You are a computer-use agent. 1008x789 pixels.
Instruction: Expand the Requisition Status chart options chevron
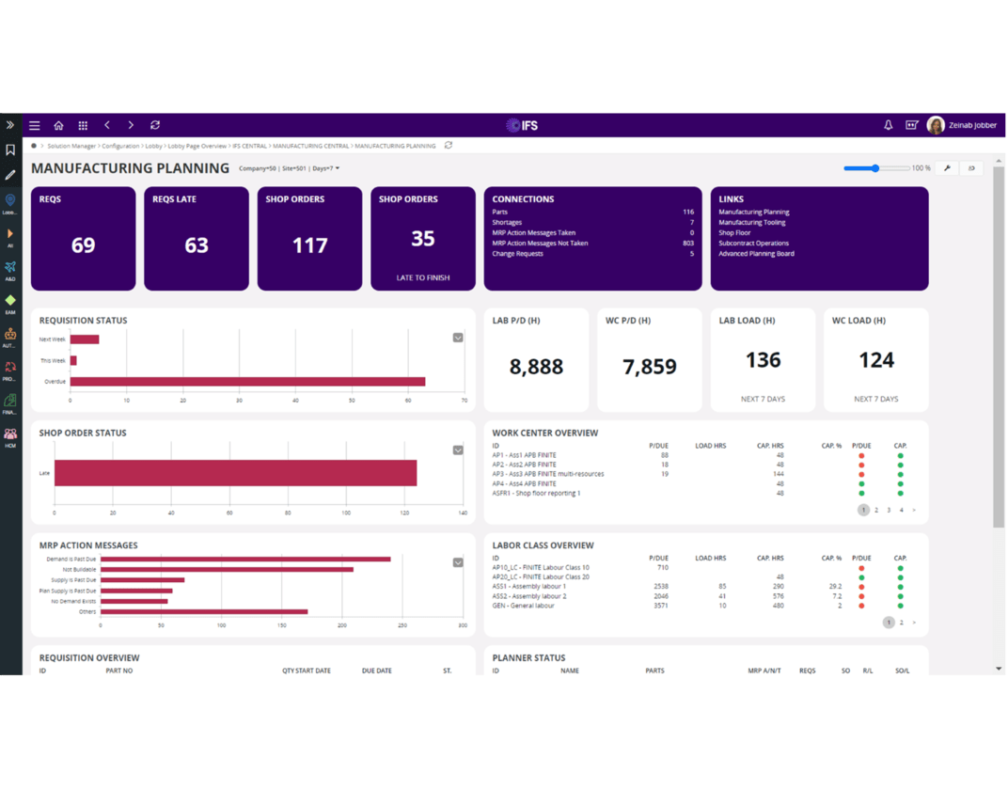[459, 337]
